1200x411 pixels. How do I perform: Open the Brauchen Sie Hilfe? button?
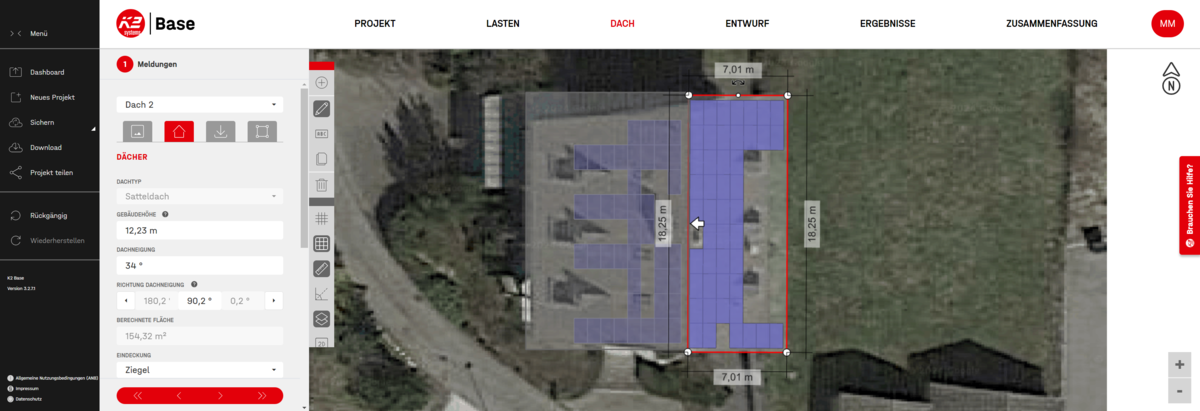coord(1190,205)
